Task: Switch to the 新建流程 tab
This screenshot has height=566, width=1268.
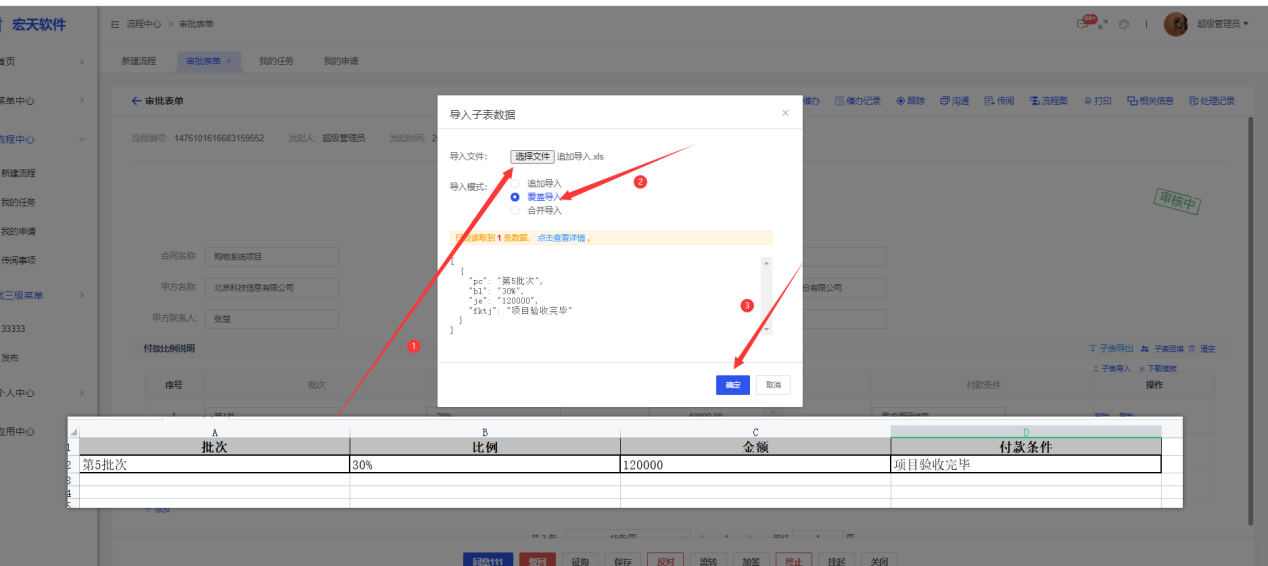Action: pyautogui.click(x=139, y=62)
